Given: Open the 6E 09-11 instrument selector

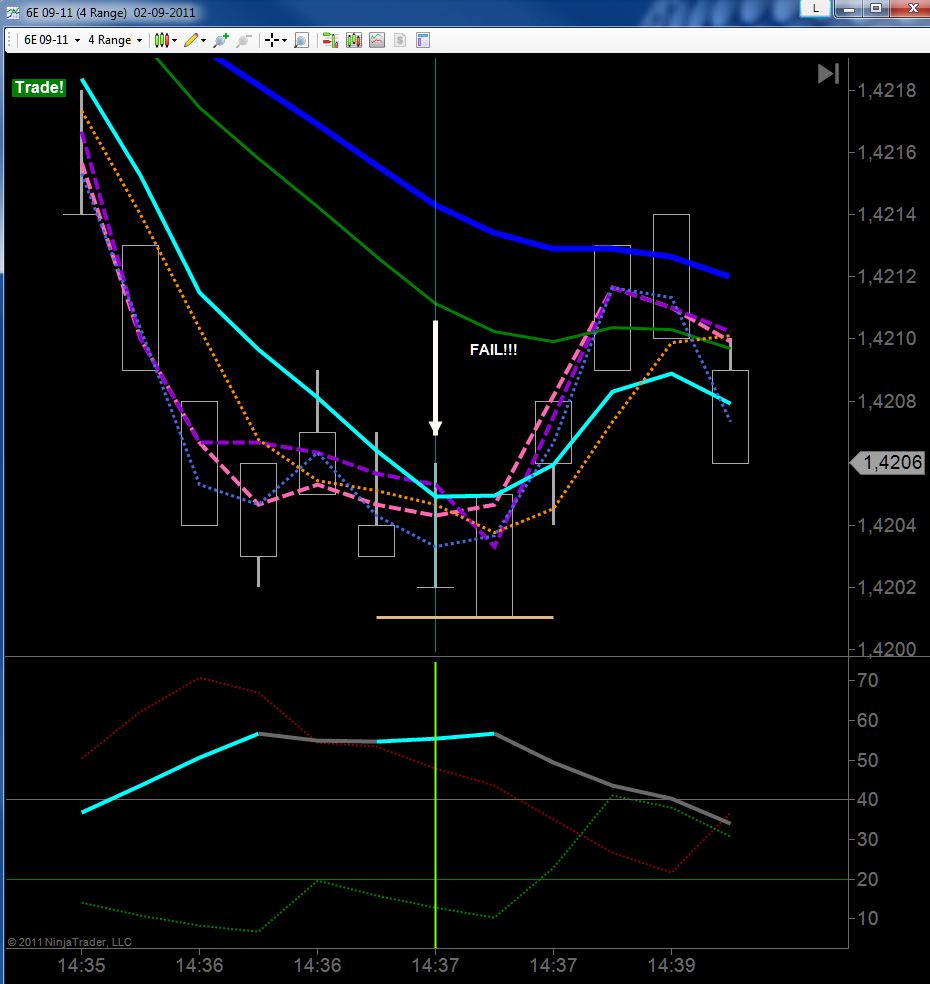Looking at the screenshot, I should (x=51, y=40).
